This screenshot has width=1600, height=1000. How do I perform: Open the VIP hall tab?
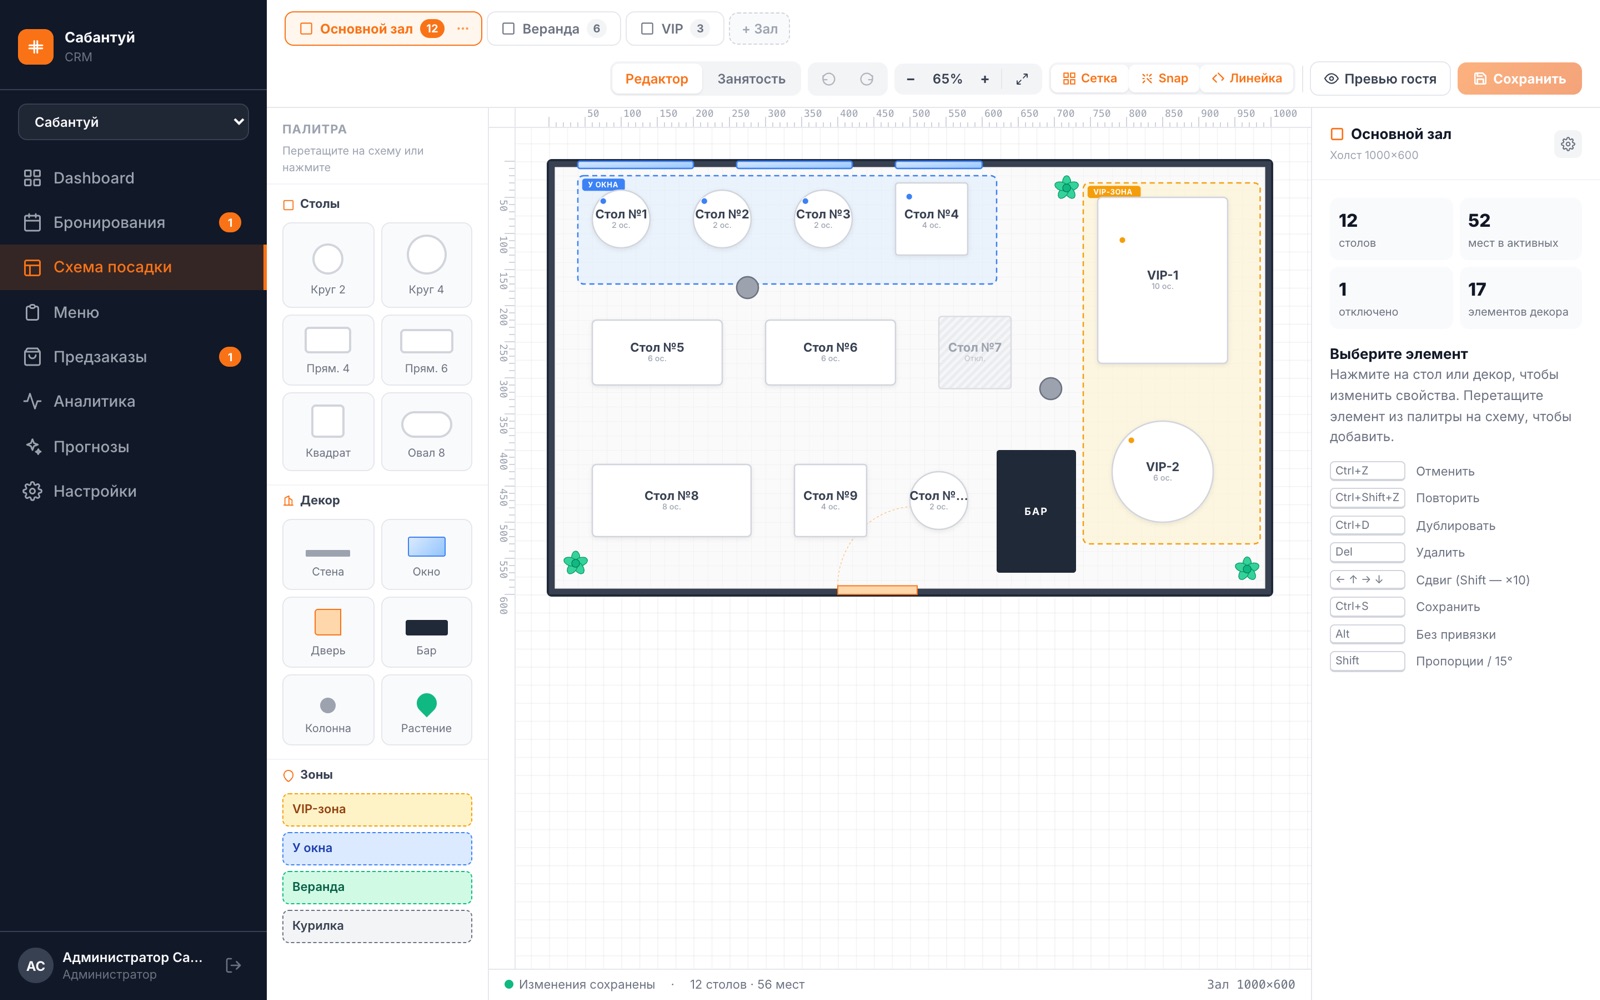[675, 29]
